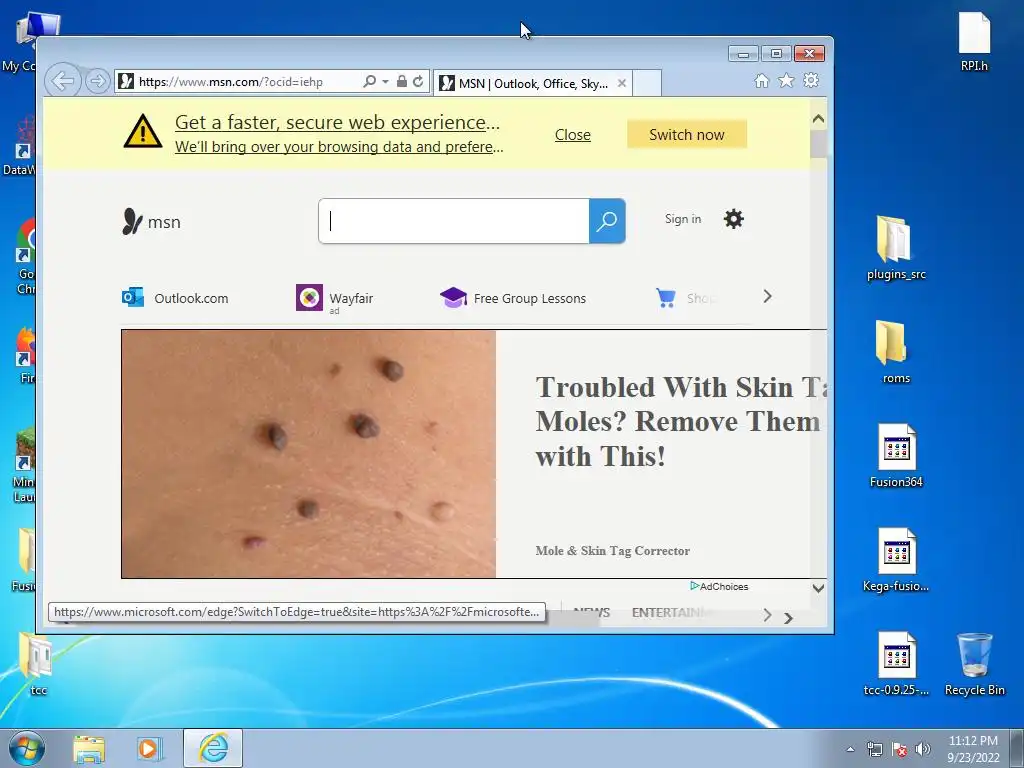
Task: Select the tcc-0.9.25 desktop icon
Action: click(896, 664)
